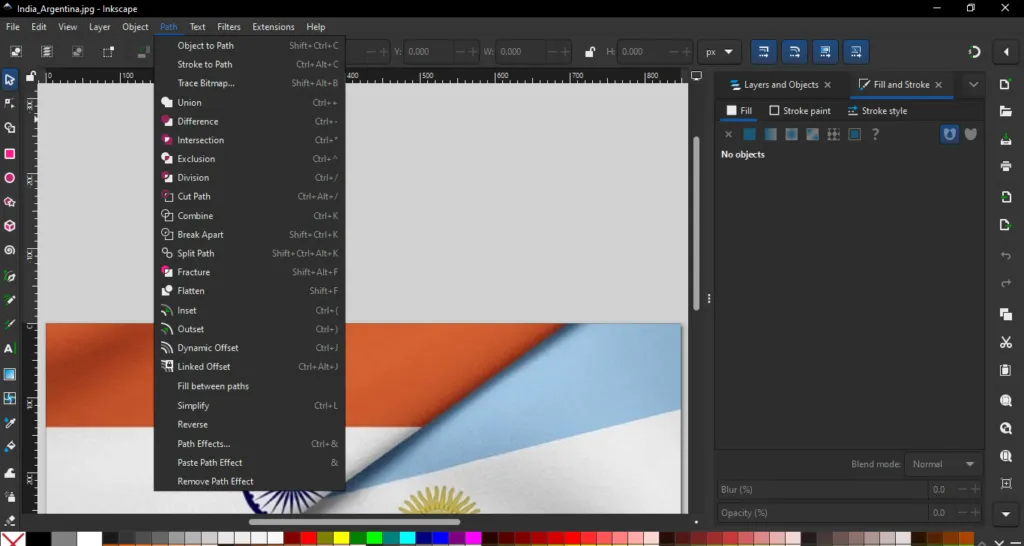Select the Mesh gradient tool
The image size is (1024, 546).
point(9,398)
